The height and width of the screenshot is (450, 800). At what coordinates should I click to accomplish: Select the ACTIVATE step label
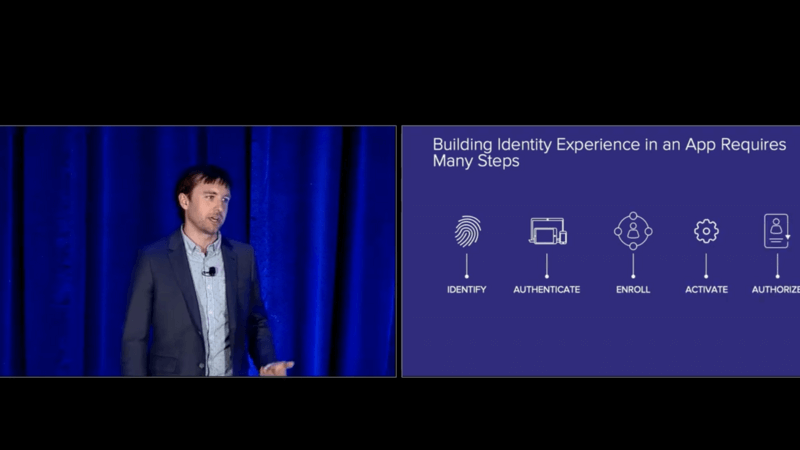706,290
